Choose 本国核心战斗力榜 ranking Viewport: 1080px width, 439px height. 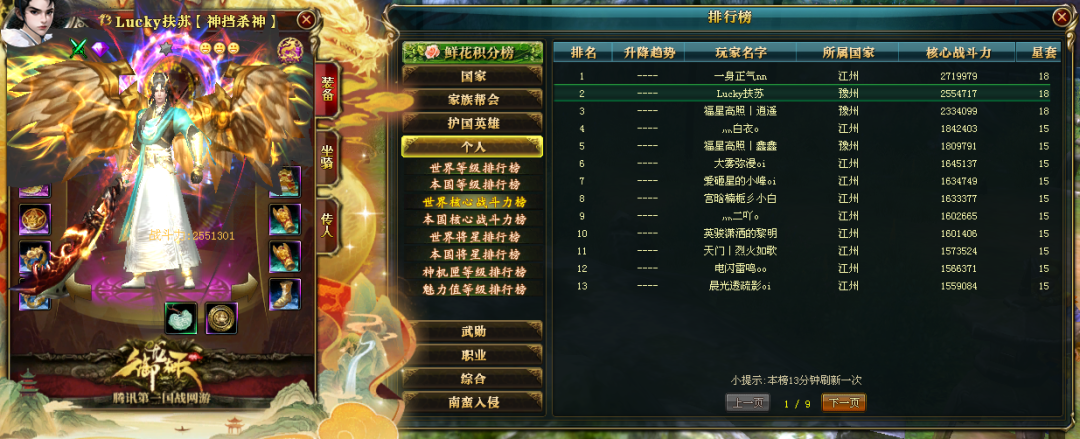click(475, 220)
